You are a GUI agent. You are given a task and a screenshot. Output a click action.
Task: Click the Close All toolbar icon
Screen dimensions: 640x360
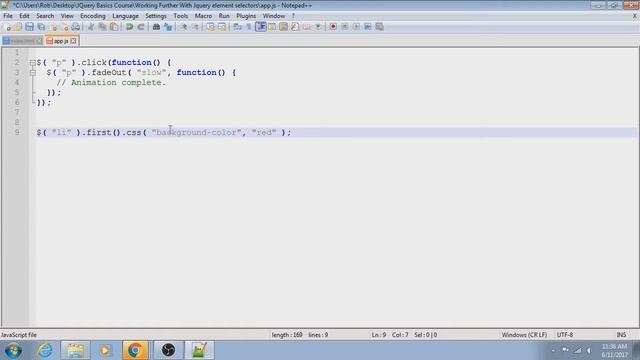click(x=64, y=27)
